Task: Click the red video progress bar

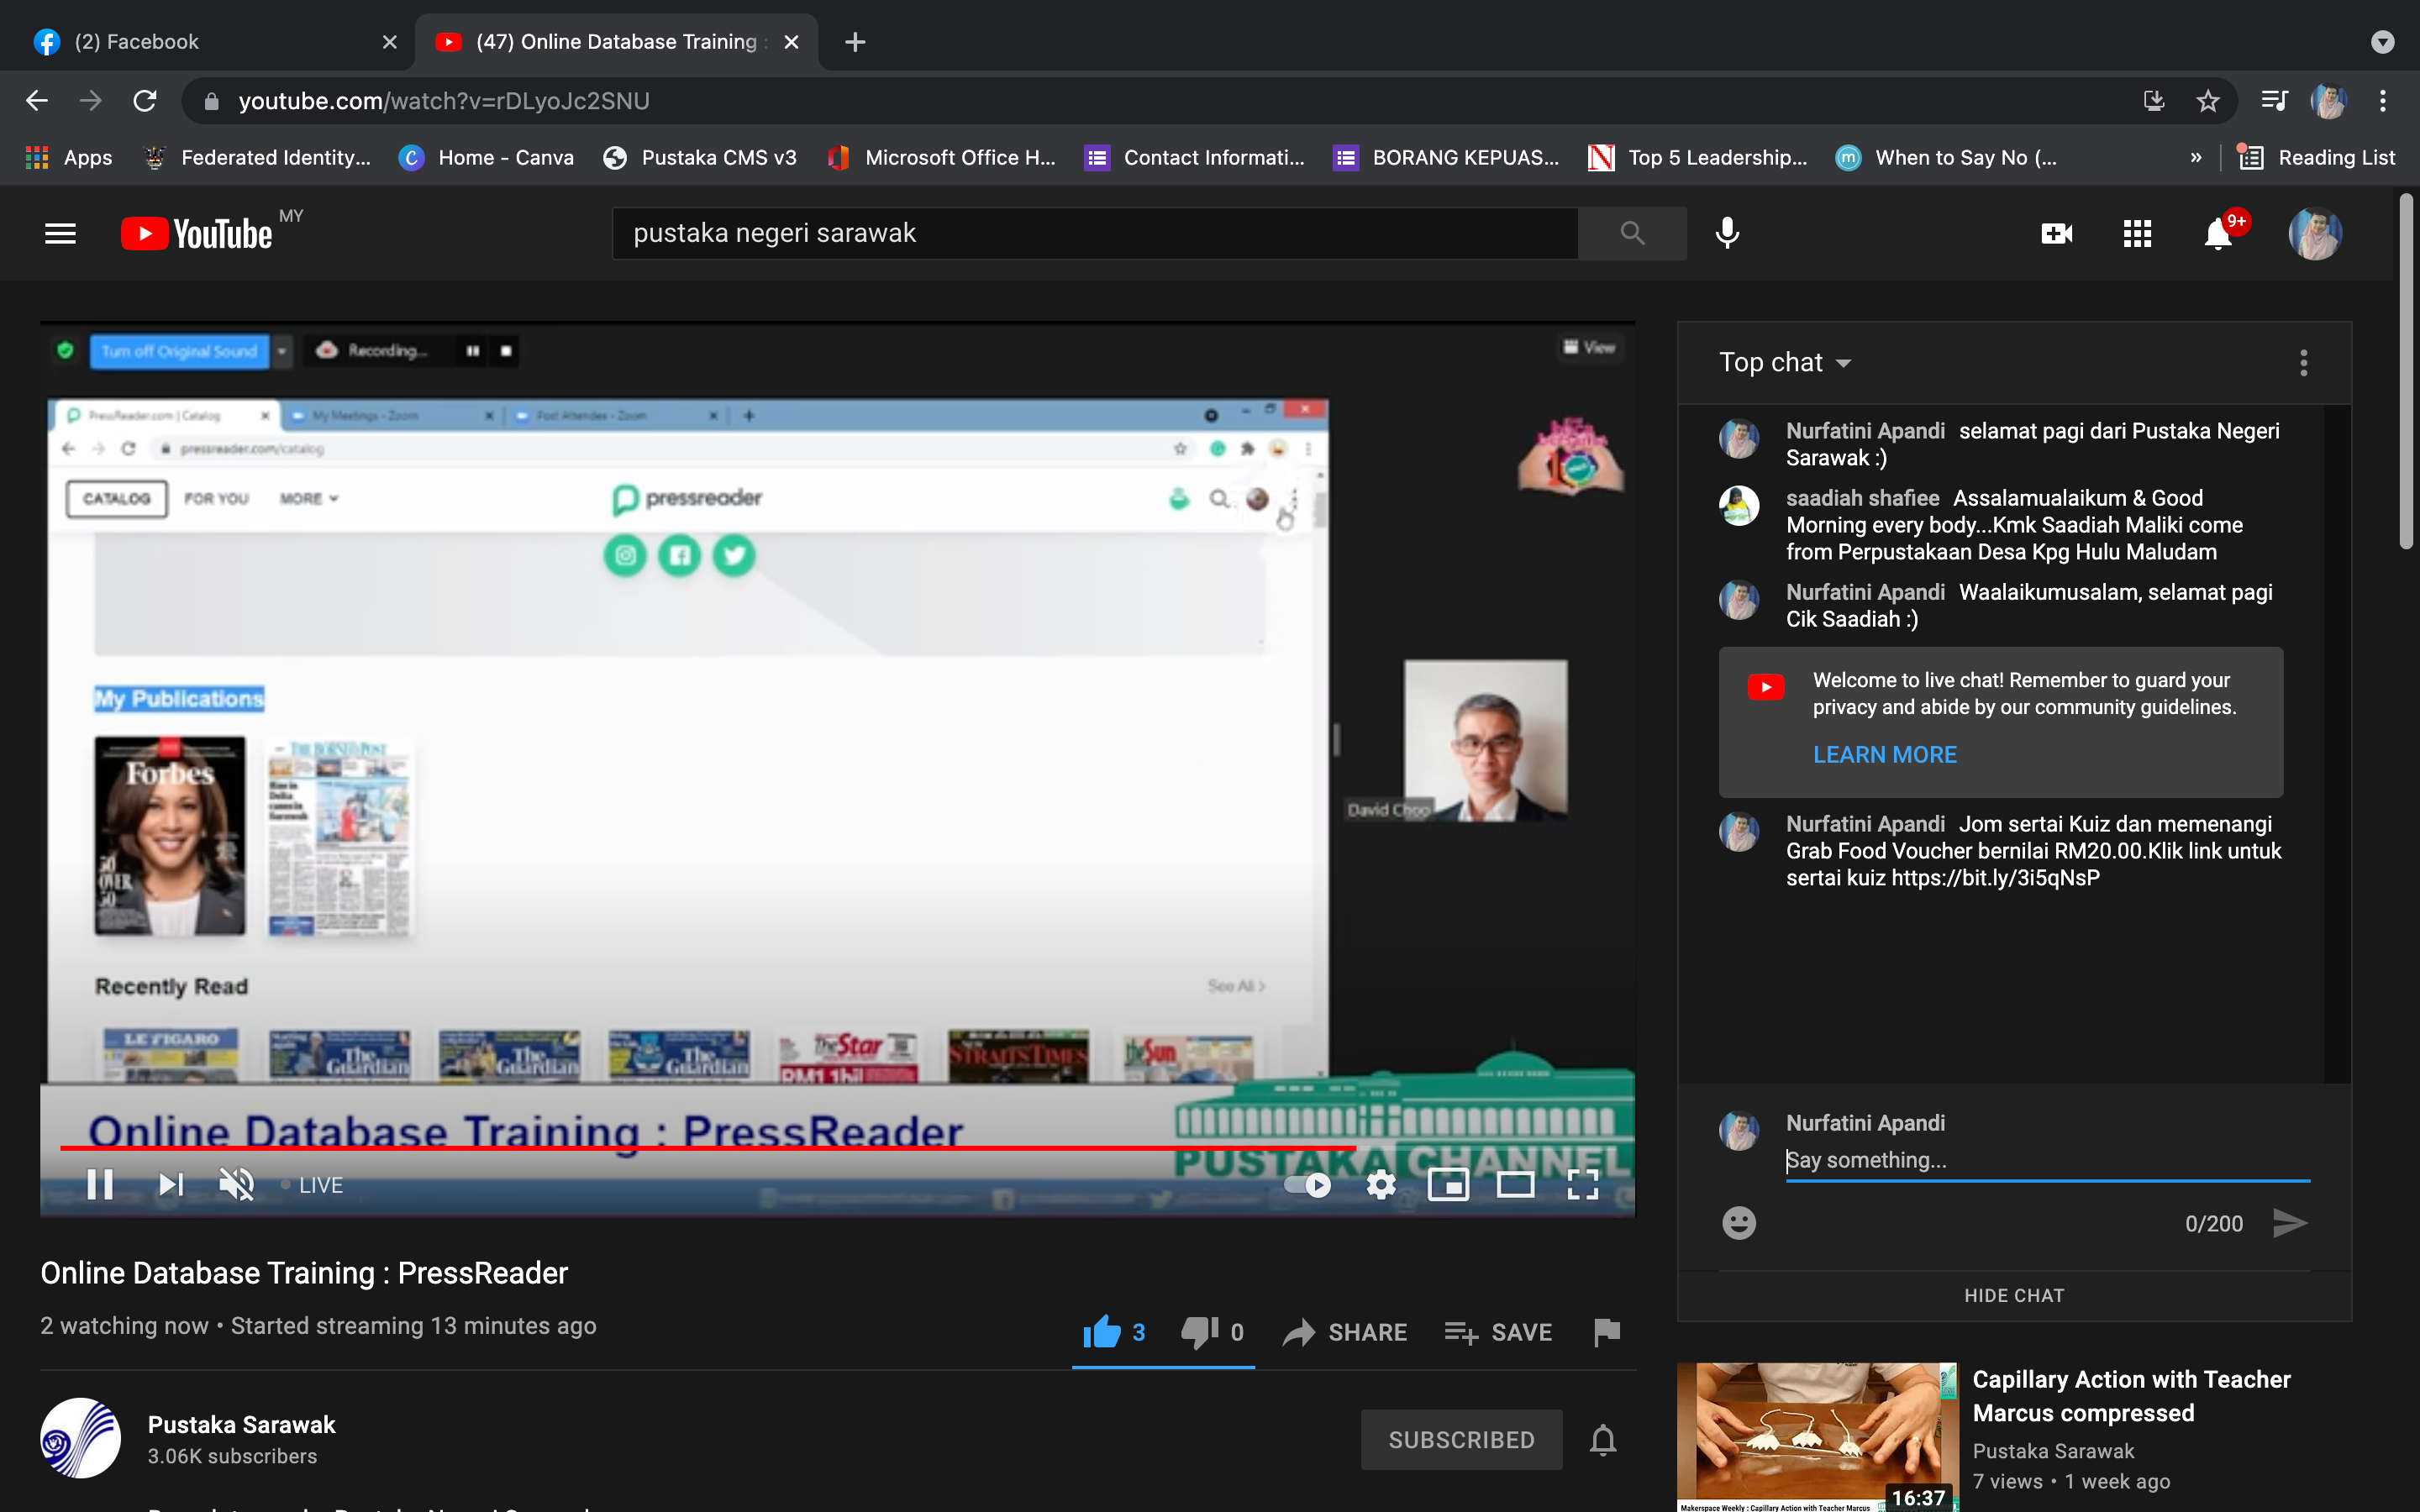Action: [x=700, y=1148]
